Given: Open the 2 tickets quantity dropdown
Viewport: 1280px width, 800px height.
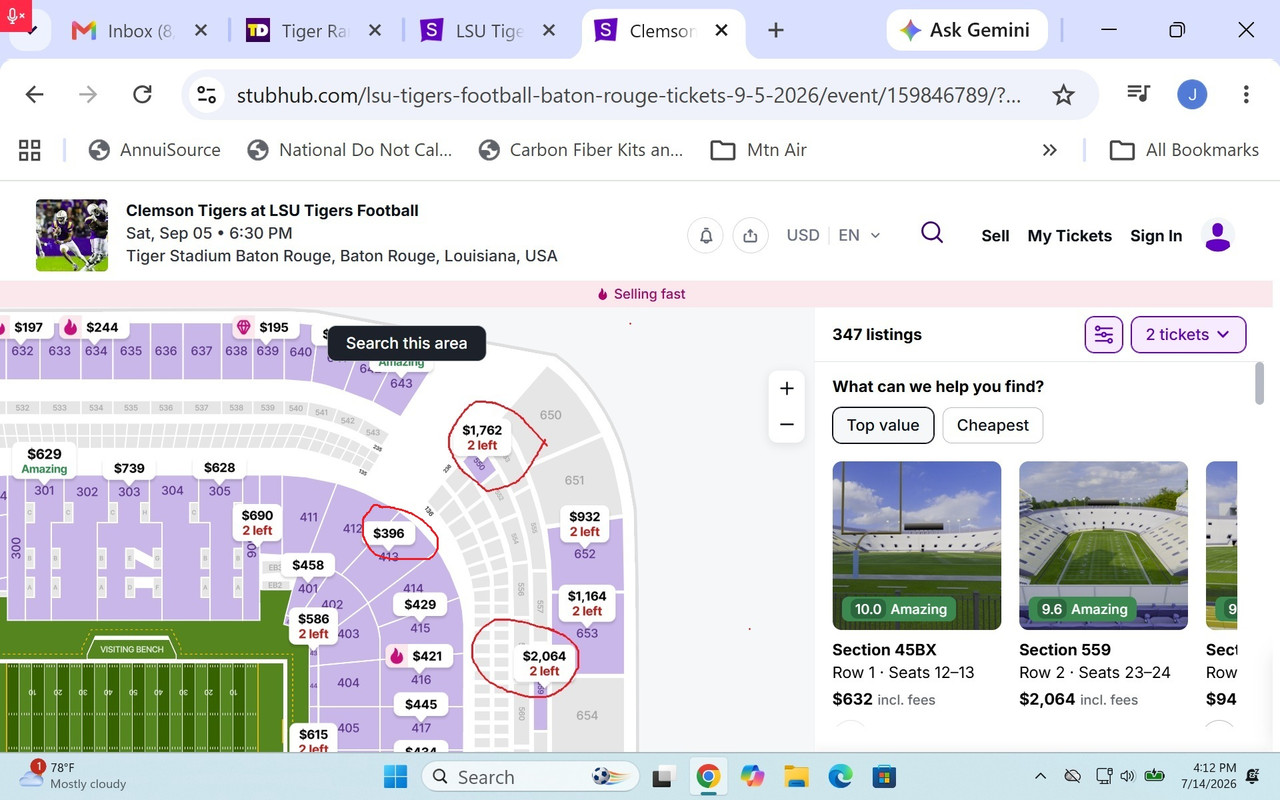Looking at the screenshot, I should pyautogui.click(x=1188, y=335).
